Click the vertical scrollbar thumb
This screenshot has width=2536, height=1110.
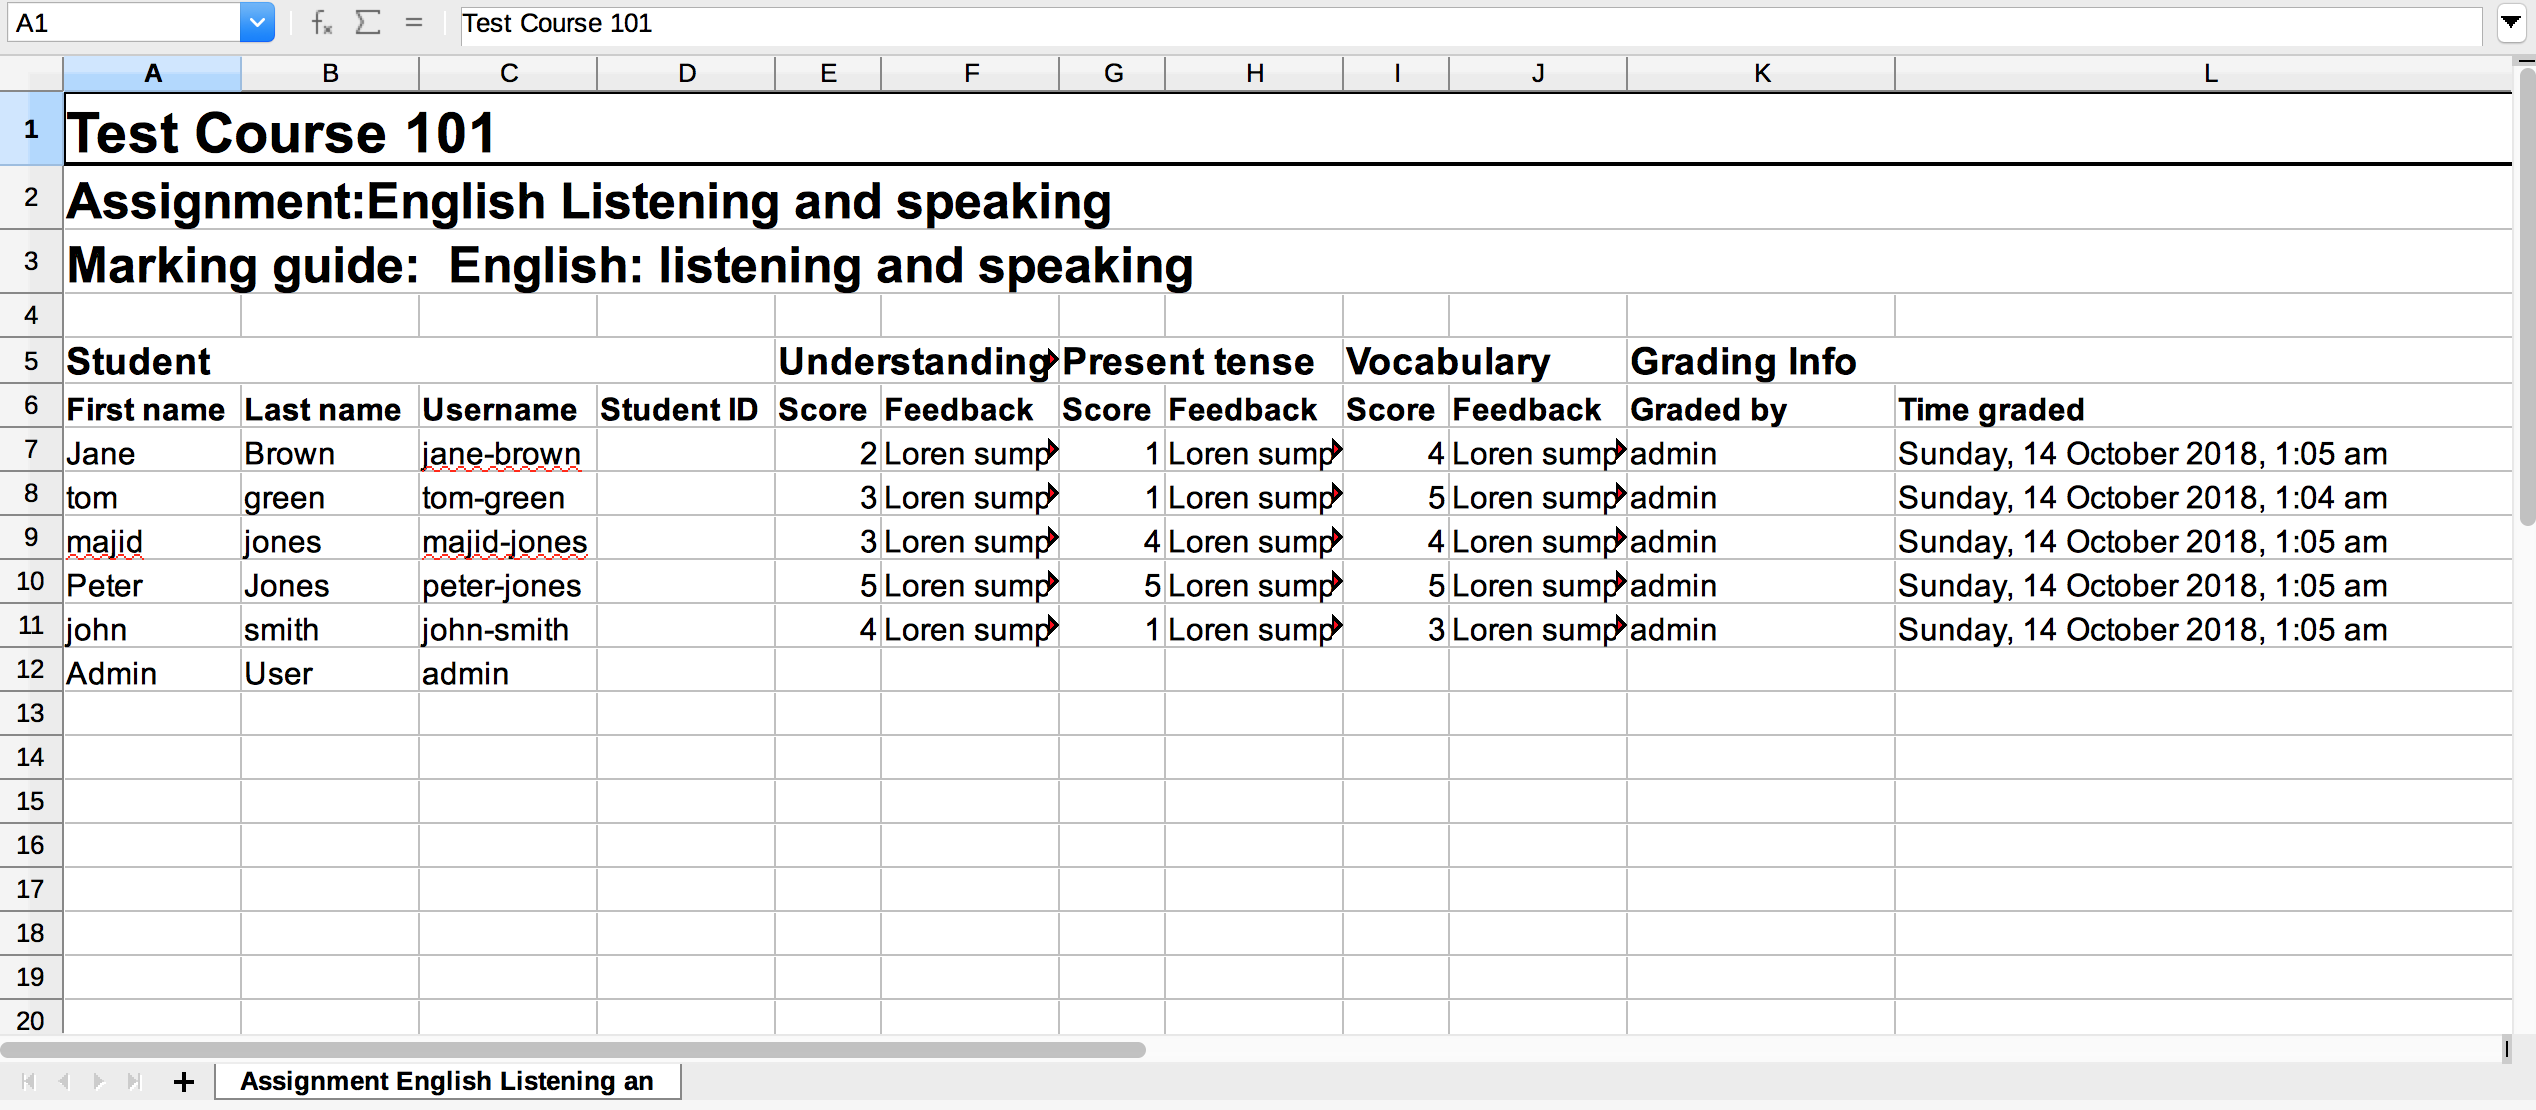(x=2527, y=295)
